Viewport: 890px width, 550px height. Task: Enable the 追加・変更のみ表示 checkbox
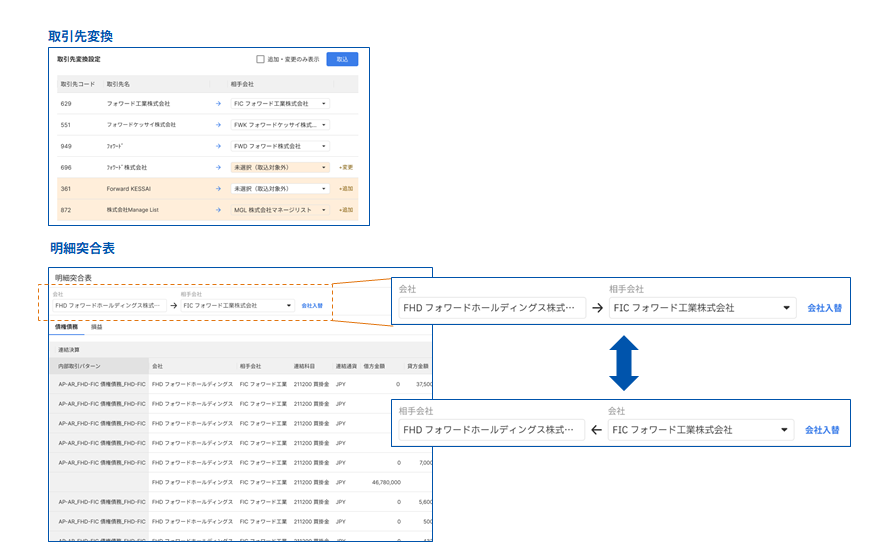pyautogui.click(x=260, y=59)
